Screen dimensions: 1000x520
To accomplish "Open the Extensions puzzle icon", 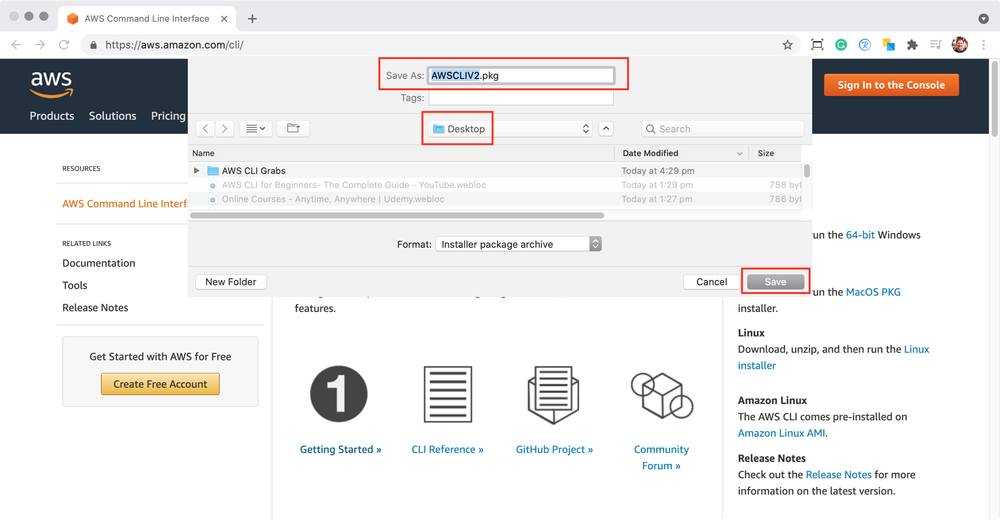I will pos(912,45).
